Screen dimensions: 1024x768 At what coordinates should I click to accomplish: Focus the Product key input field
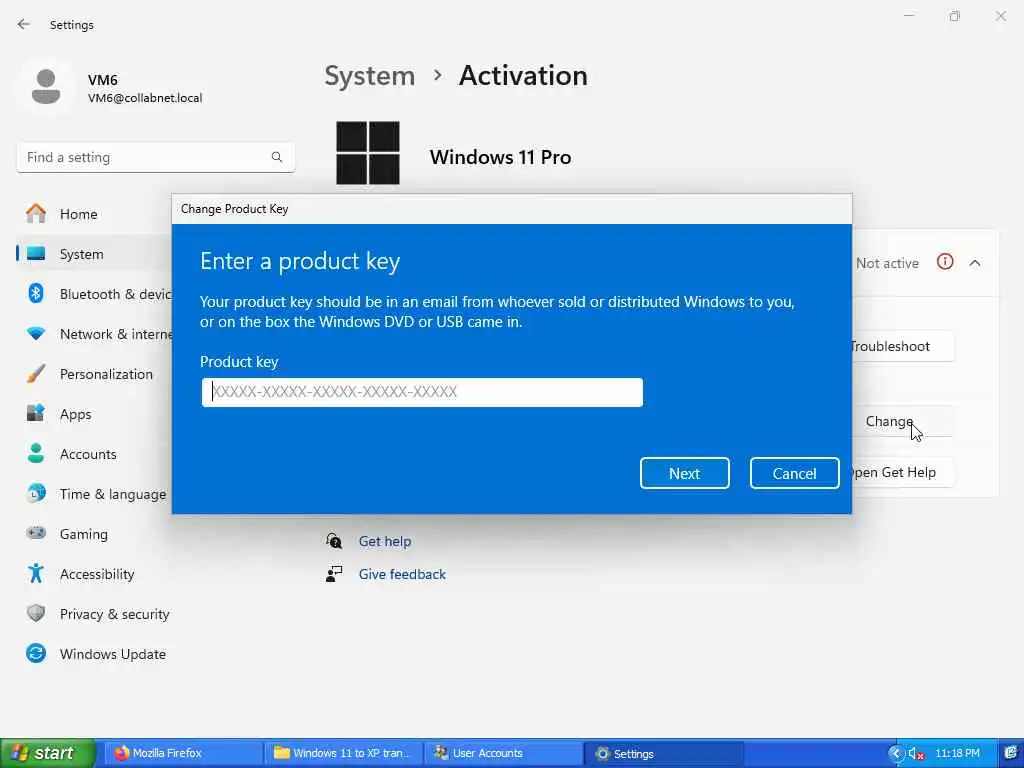click(x=422, y=392)
